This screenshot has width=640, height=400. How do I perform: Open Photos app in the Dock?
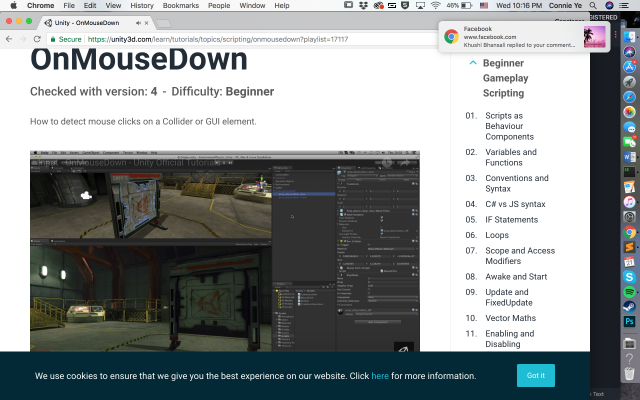coord(629,112)
